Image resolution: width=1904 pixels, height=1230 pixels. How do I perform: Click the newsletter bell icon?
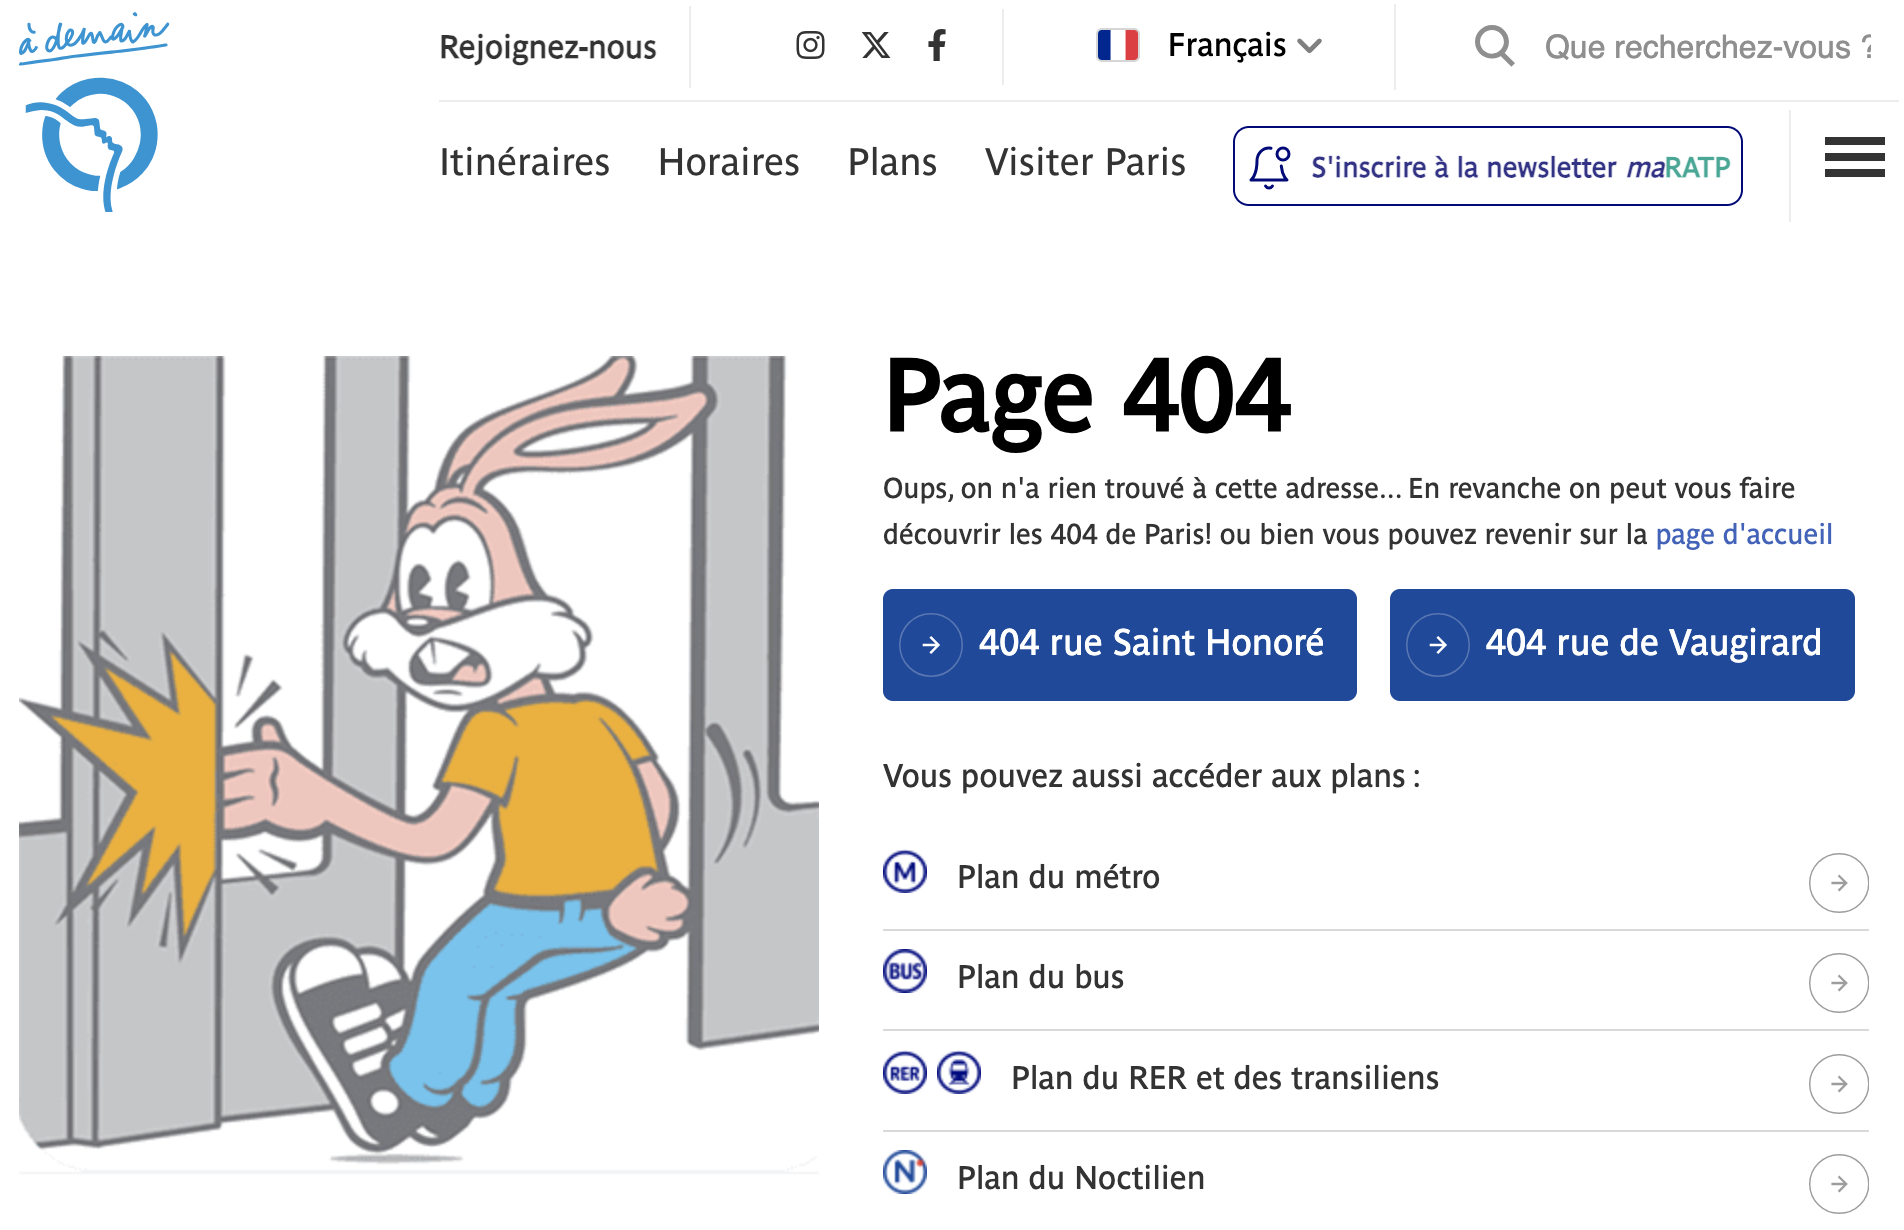pos(1270,167)
